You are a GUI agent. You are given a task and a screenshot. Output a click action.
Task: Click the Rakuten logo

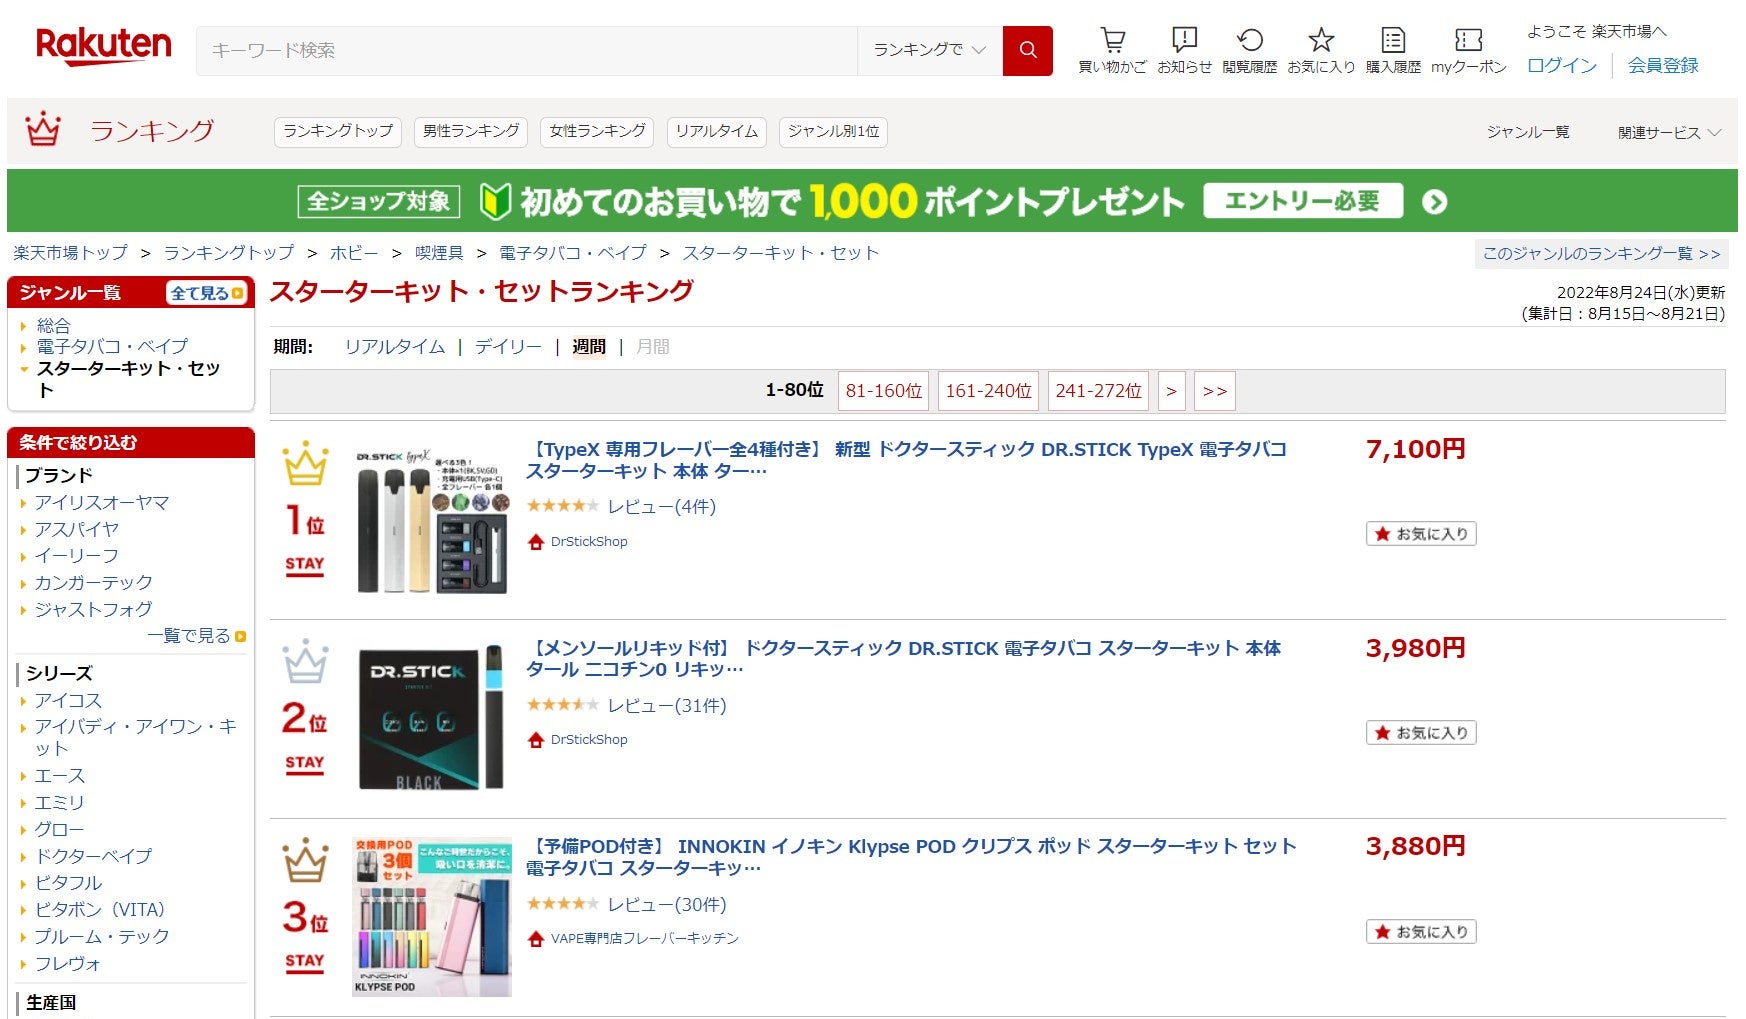pyautogui.click(x=103, y=47)
